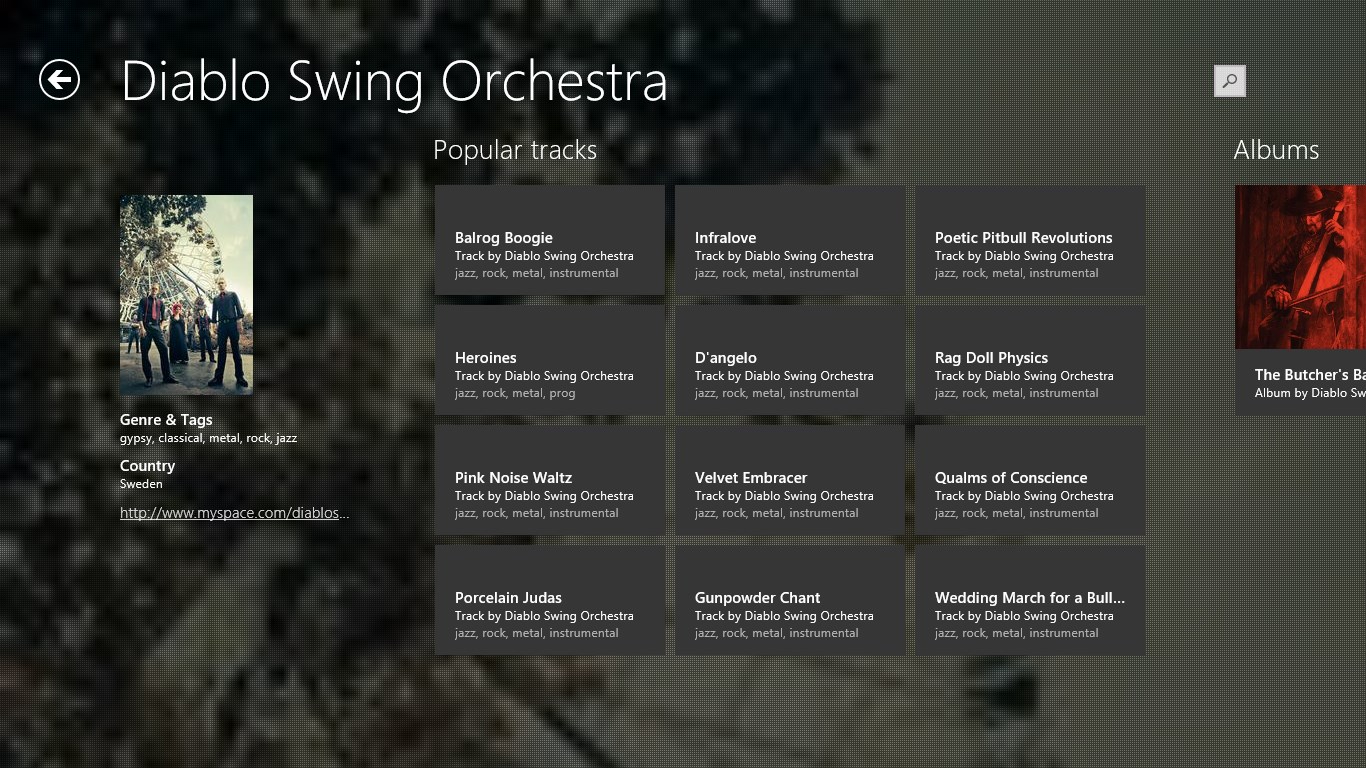
Task: Open the D'angelo track tile
Action: 789,360
